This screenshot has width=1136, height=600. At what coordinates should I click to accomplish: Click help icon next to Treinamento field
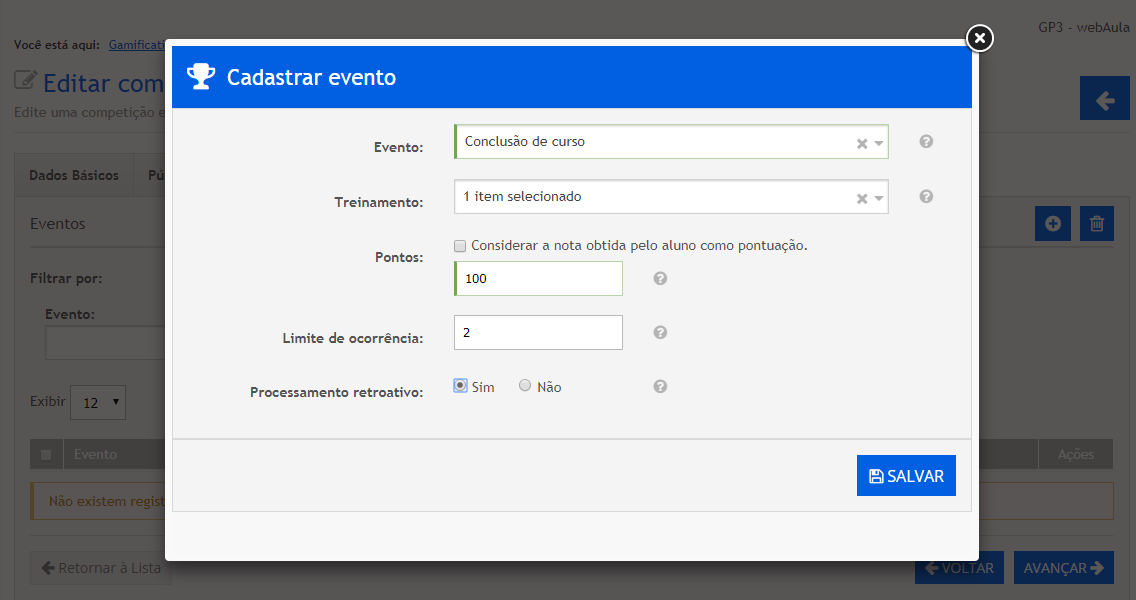[x=926, y=197]
